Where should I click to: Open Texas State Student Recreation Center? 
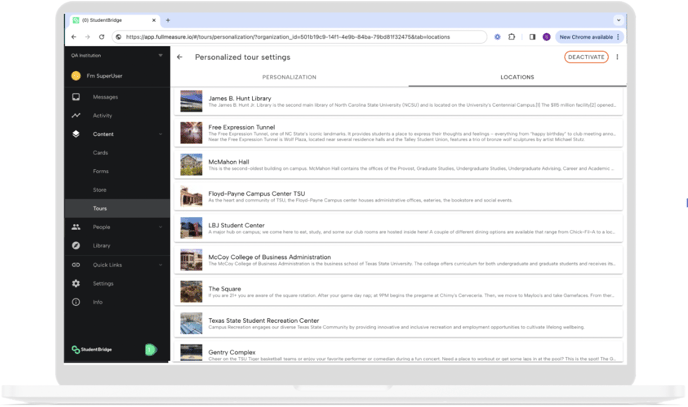[x=398, y=323]
